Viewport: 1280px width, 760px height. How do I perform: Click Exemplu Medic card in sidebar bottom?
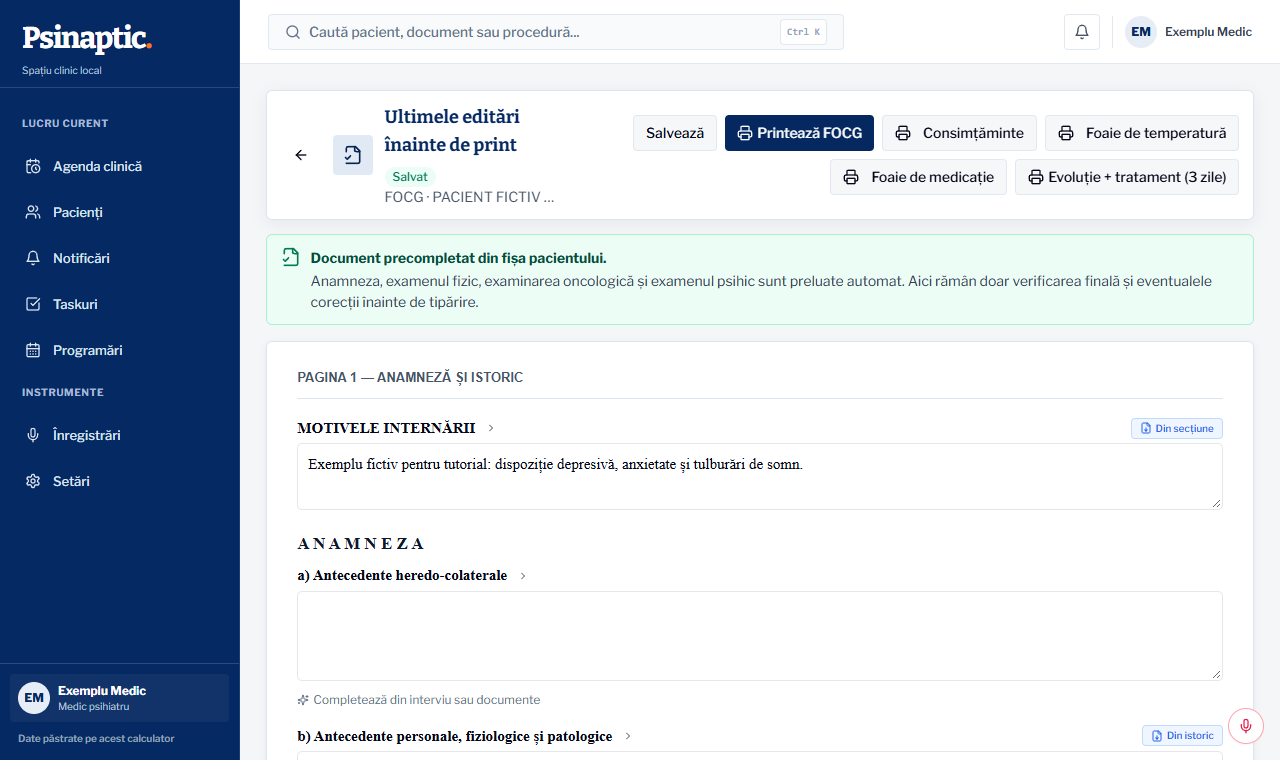(120, 698)
